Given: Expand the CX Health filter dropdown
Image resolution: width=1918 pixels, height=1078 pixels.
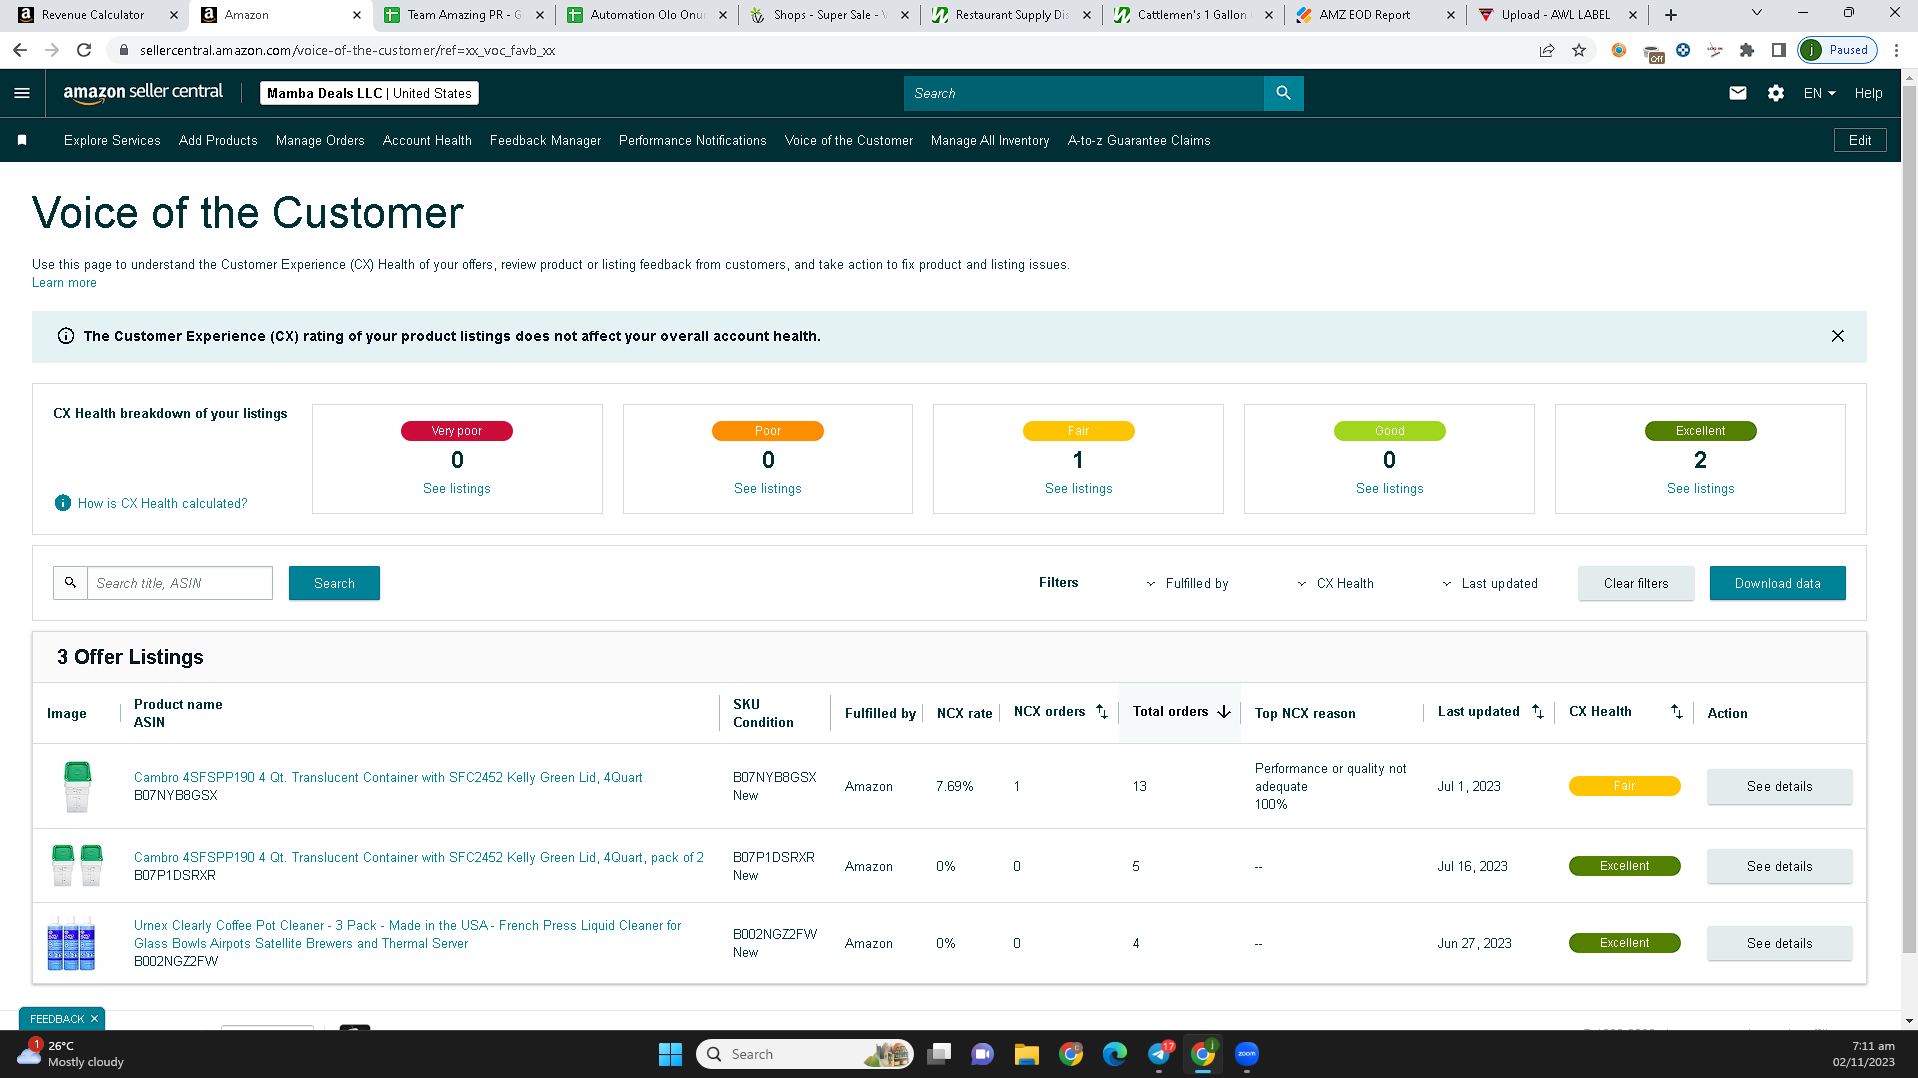Looking at the screenshot, I should pyautogui.click(x=1335, y=583).
